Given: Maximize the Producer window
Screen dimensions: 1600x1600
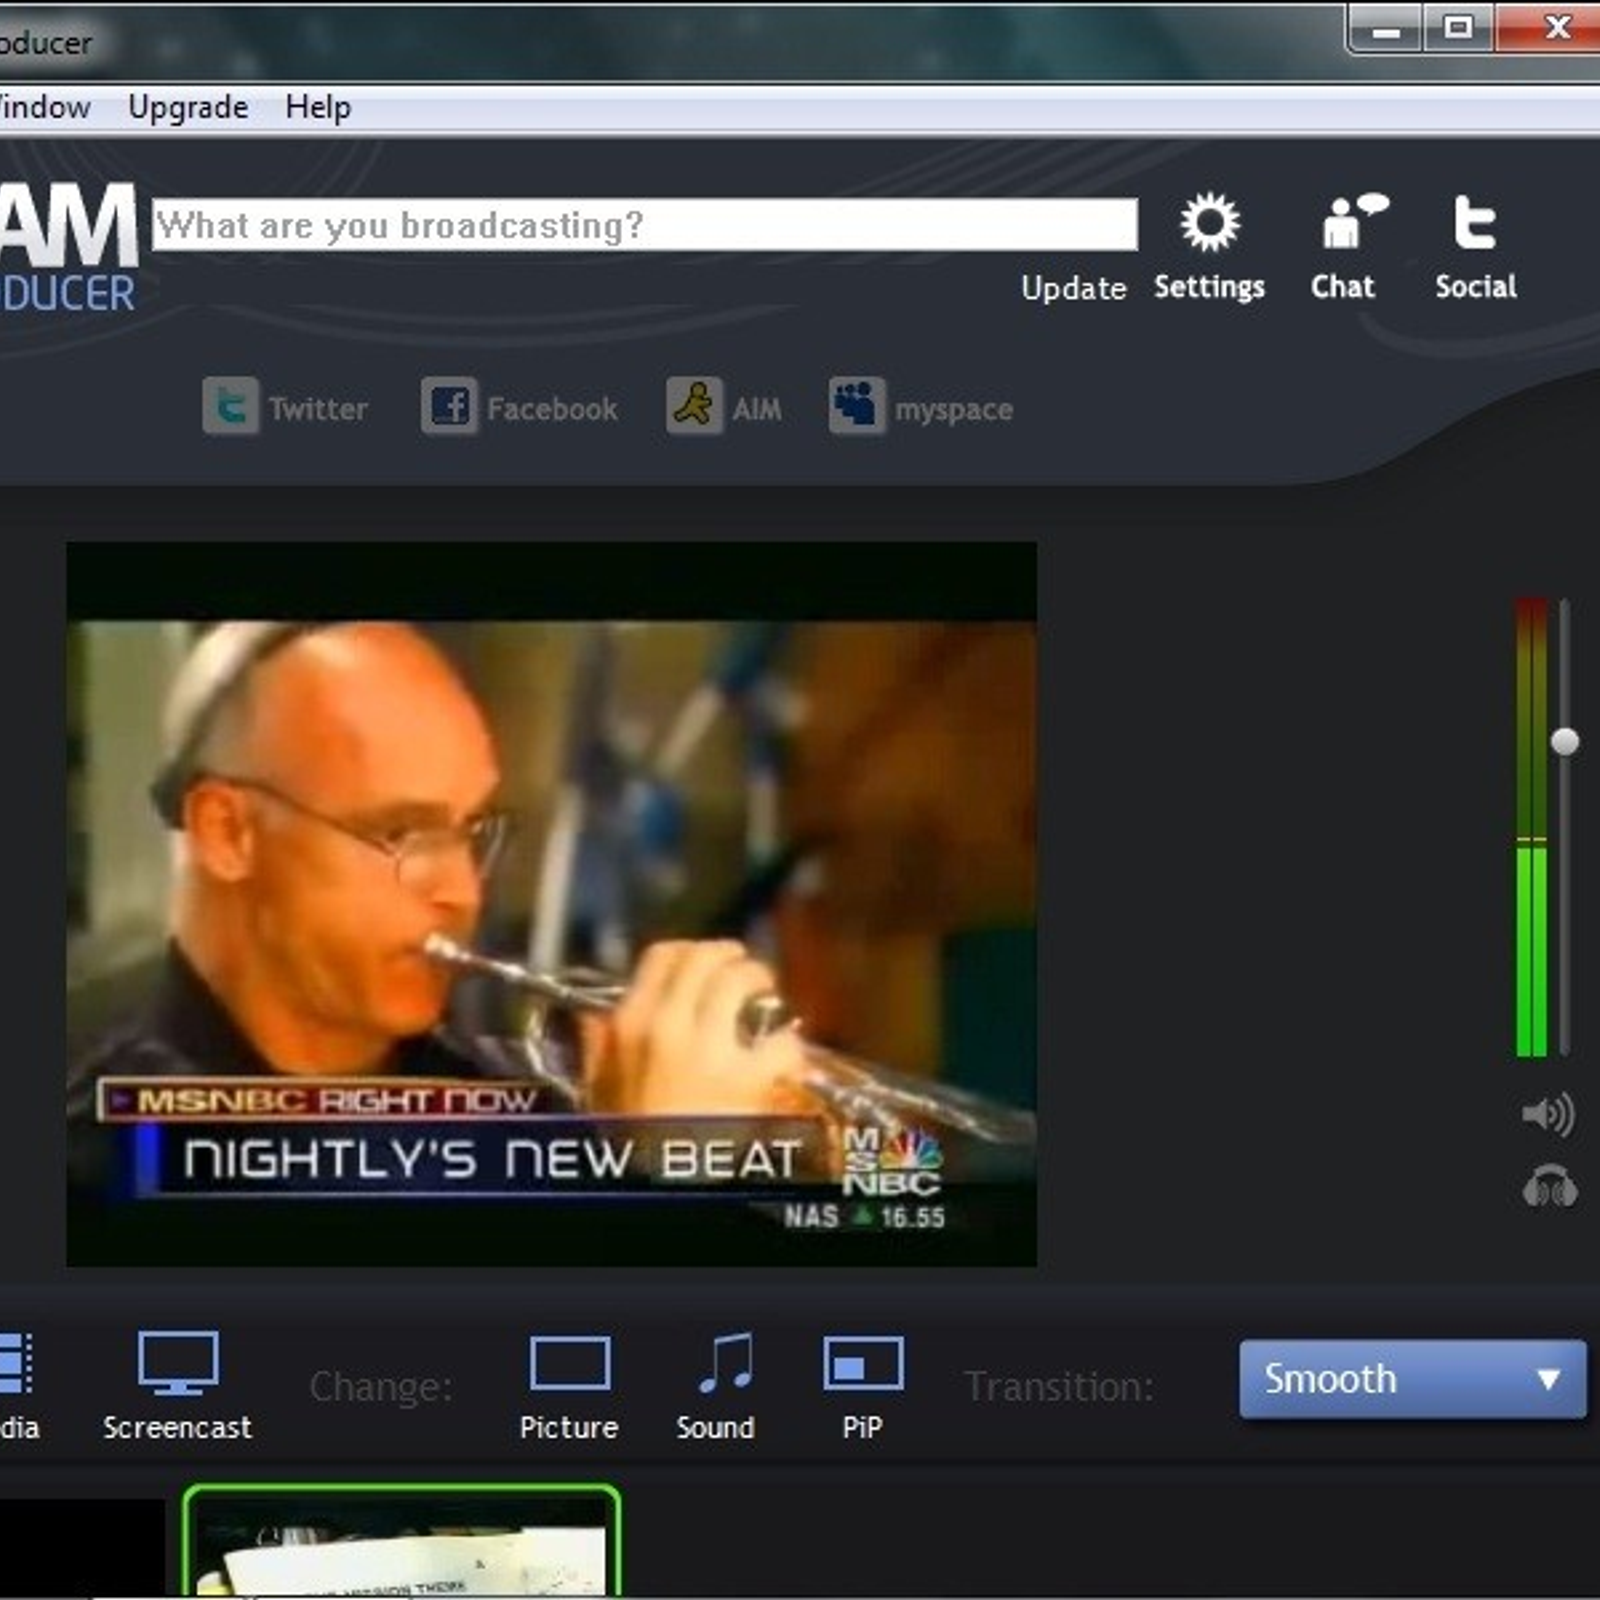Looking at the screenshot, I should (x=1458, y=28).
